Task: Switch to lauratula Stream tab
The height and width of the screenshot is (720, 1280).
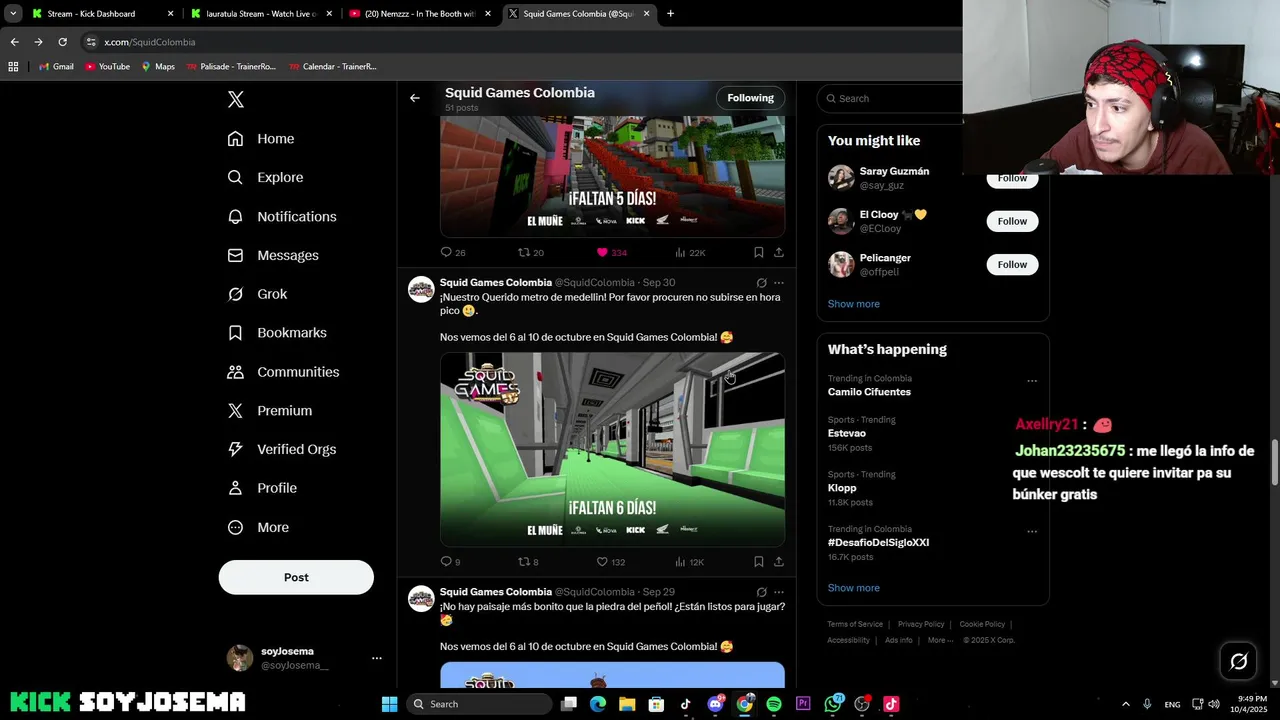Action: pos(260,14)
